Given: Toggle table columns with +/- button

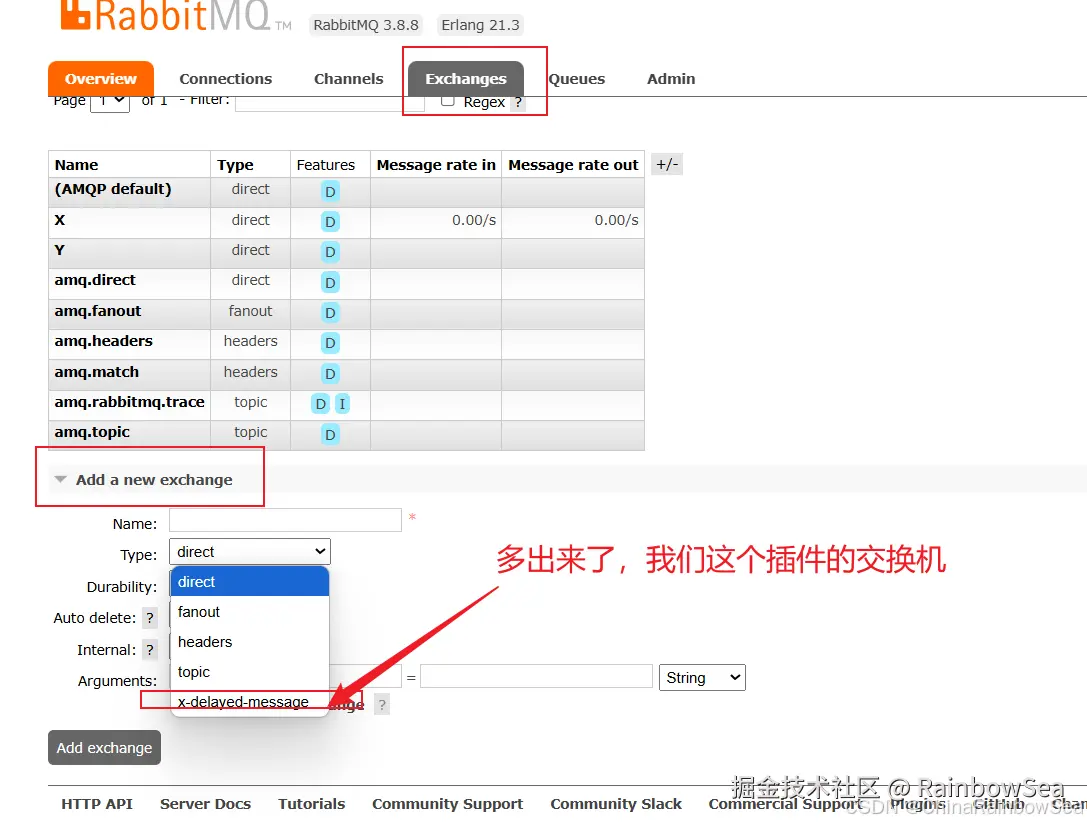Looking at the screenshot, I should click(667, 164).
